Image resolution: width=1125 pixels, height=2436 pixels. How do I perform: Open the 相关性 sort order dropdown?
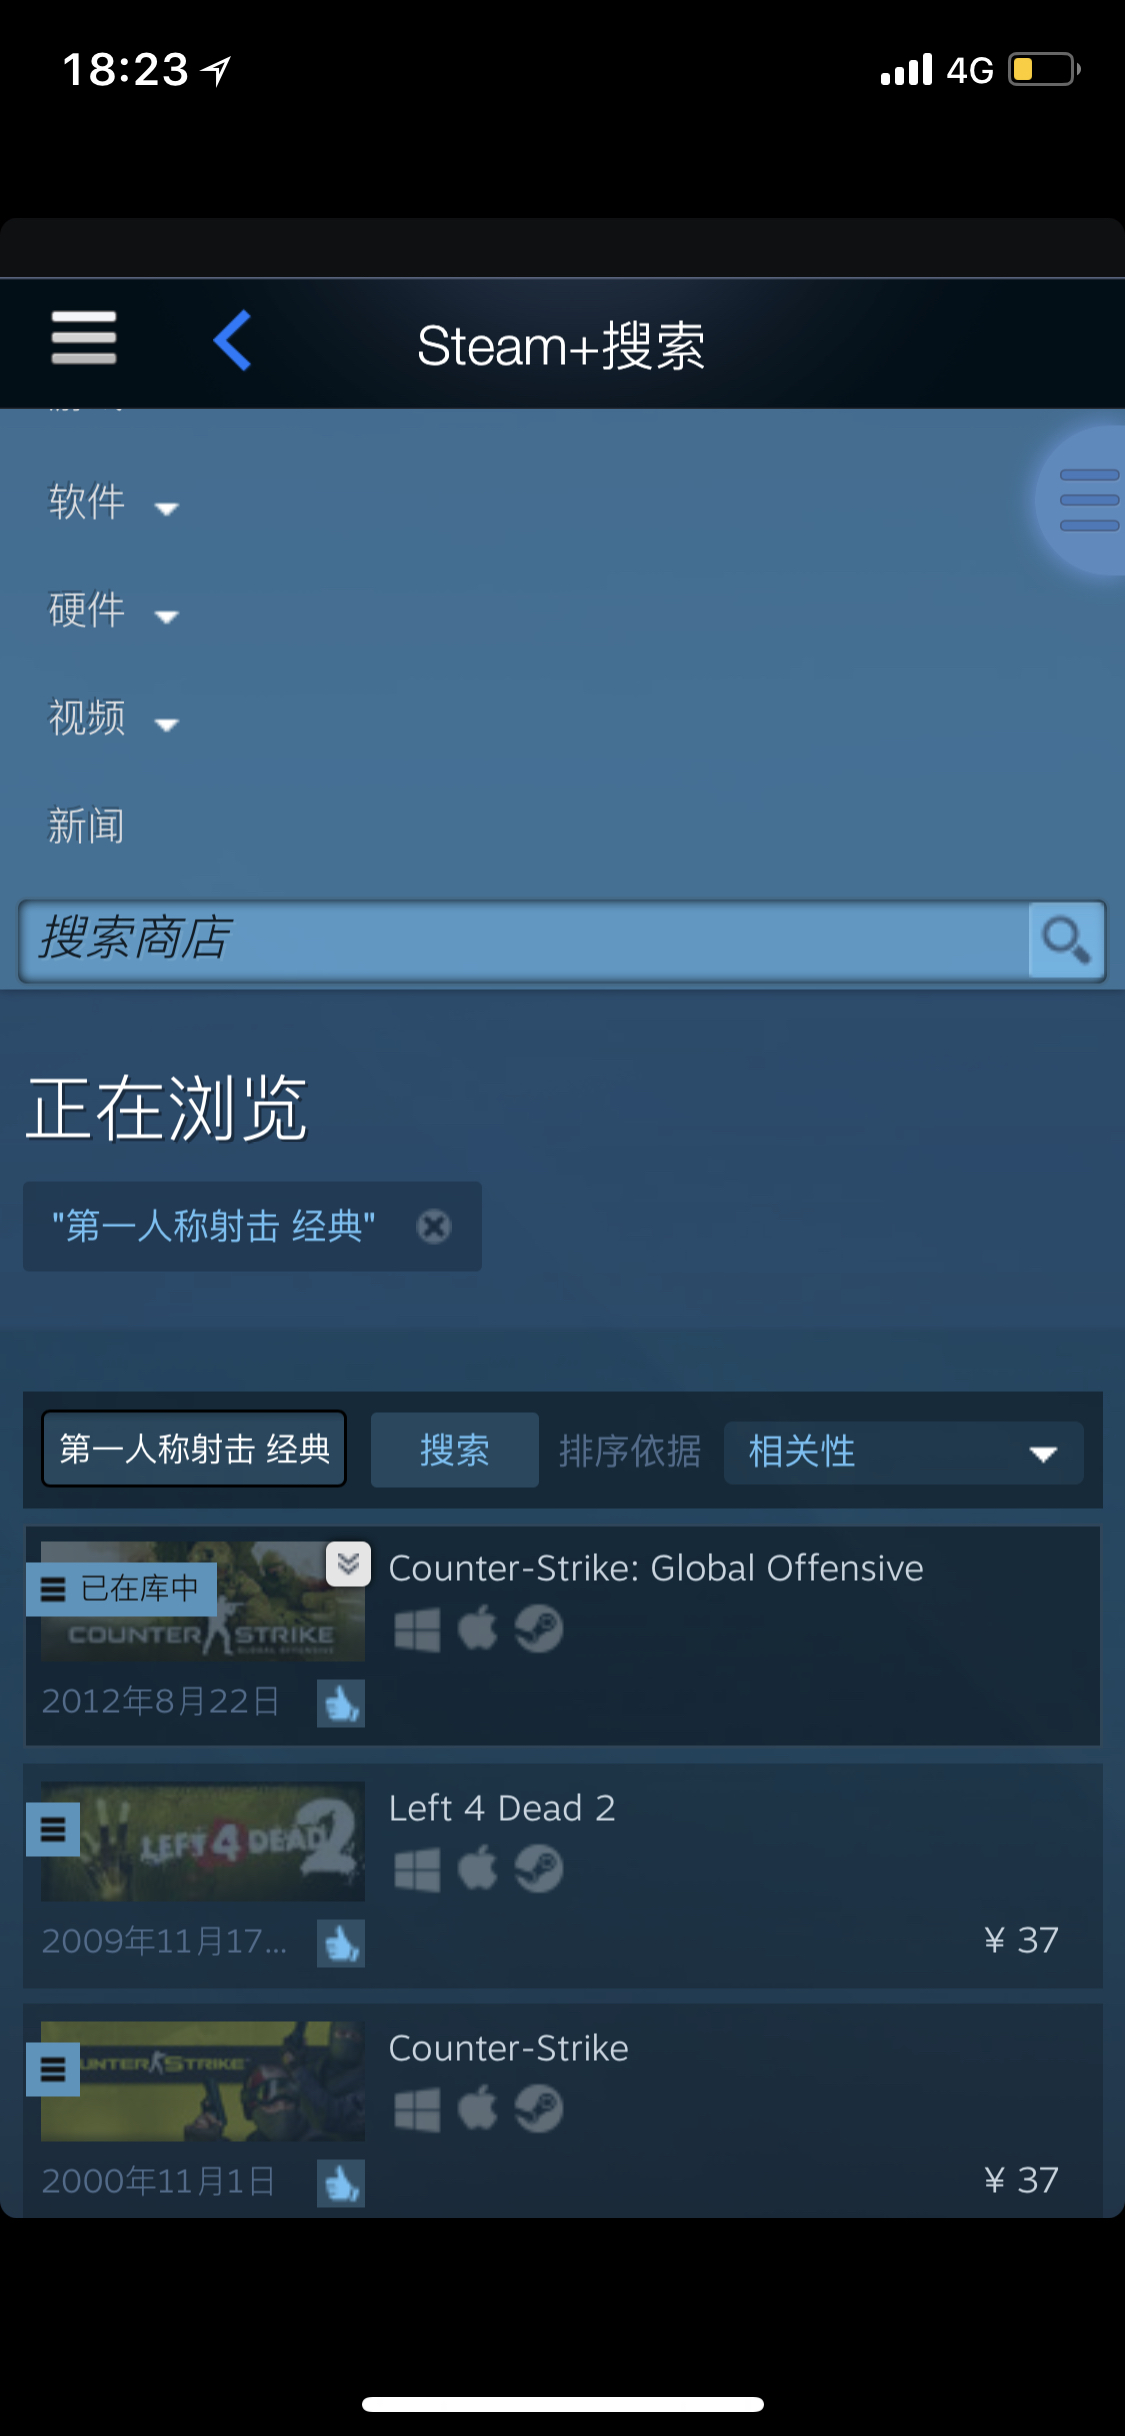(x=903, y=1452)
